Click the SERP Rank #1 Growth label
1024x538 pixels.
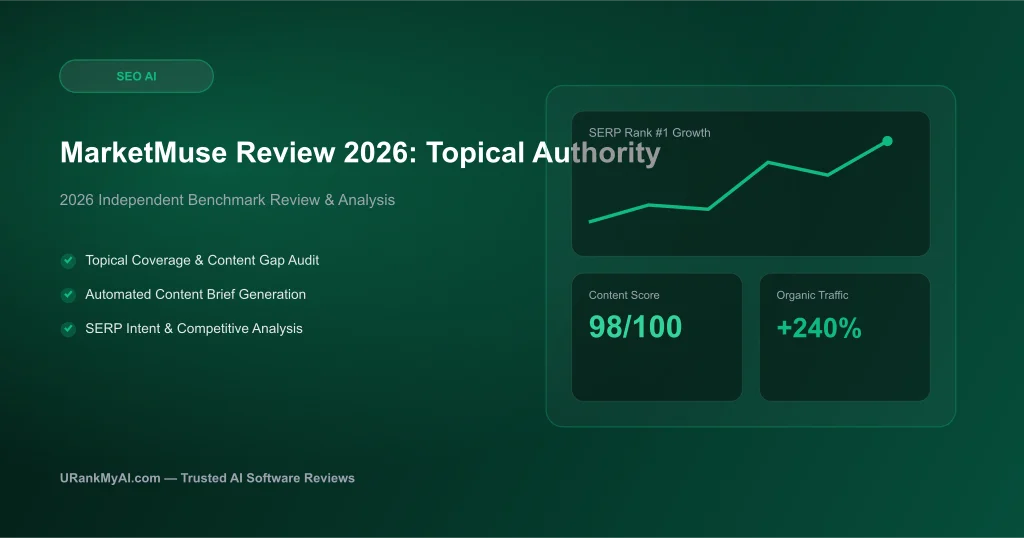pos(649,133)
